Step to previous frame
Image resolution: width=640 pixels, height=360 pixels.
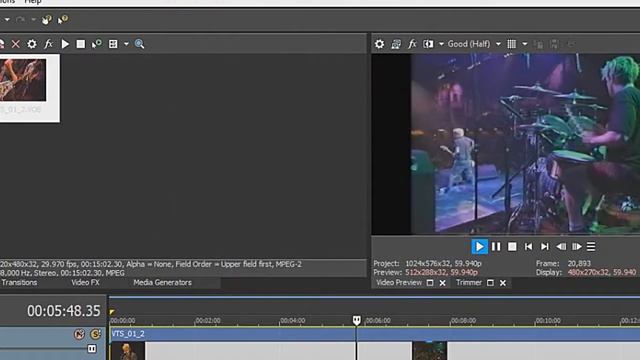coord(561,247)
